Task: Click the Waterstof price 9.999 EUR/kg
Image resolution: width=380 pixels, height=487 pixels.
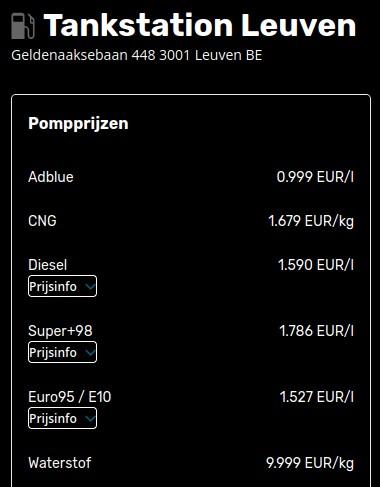Action: (310, 463)
